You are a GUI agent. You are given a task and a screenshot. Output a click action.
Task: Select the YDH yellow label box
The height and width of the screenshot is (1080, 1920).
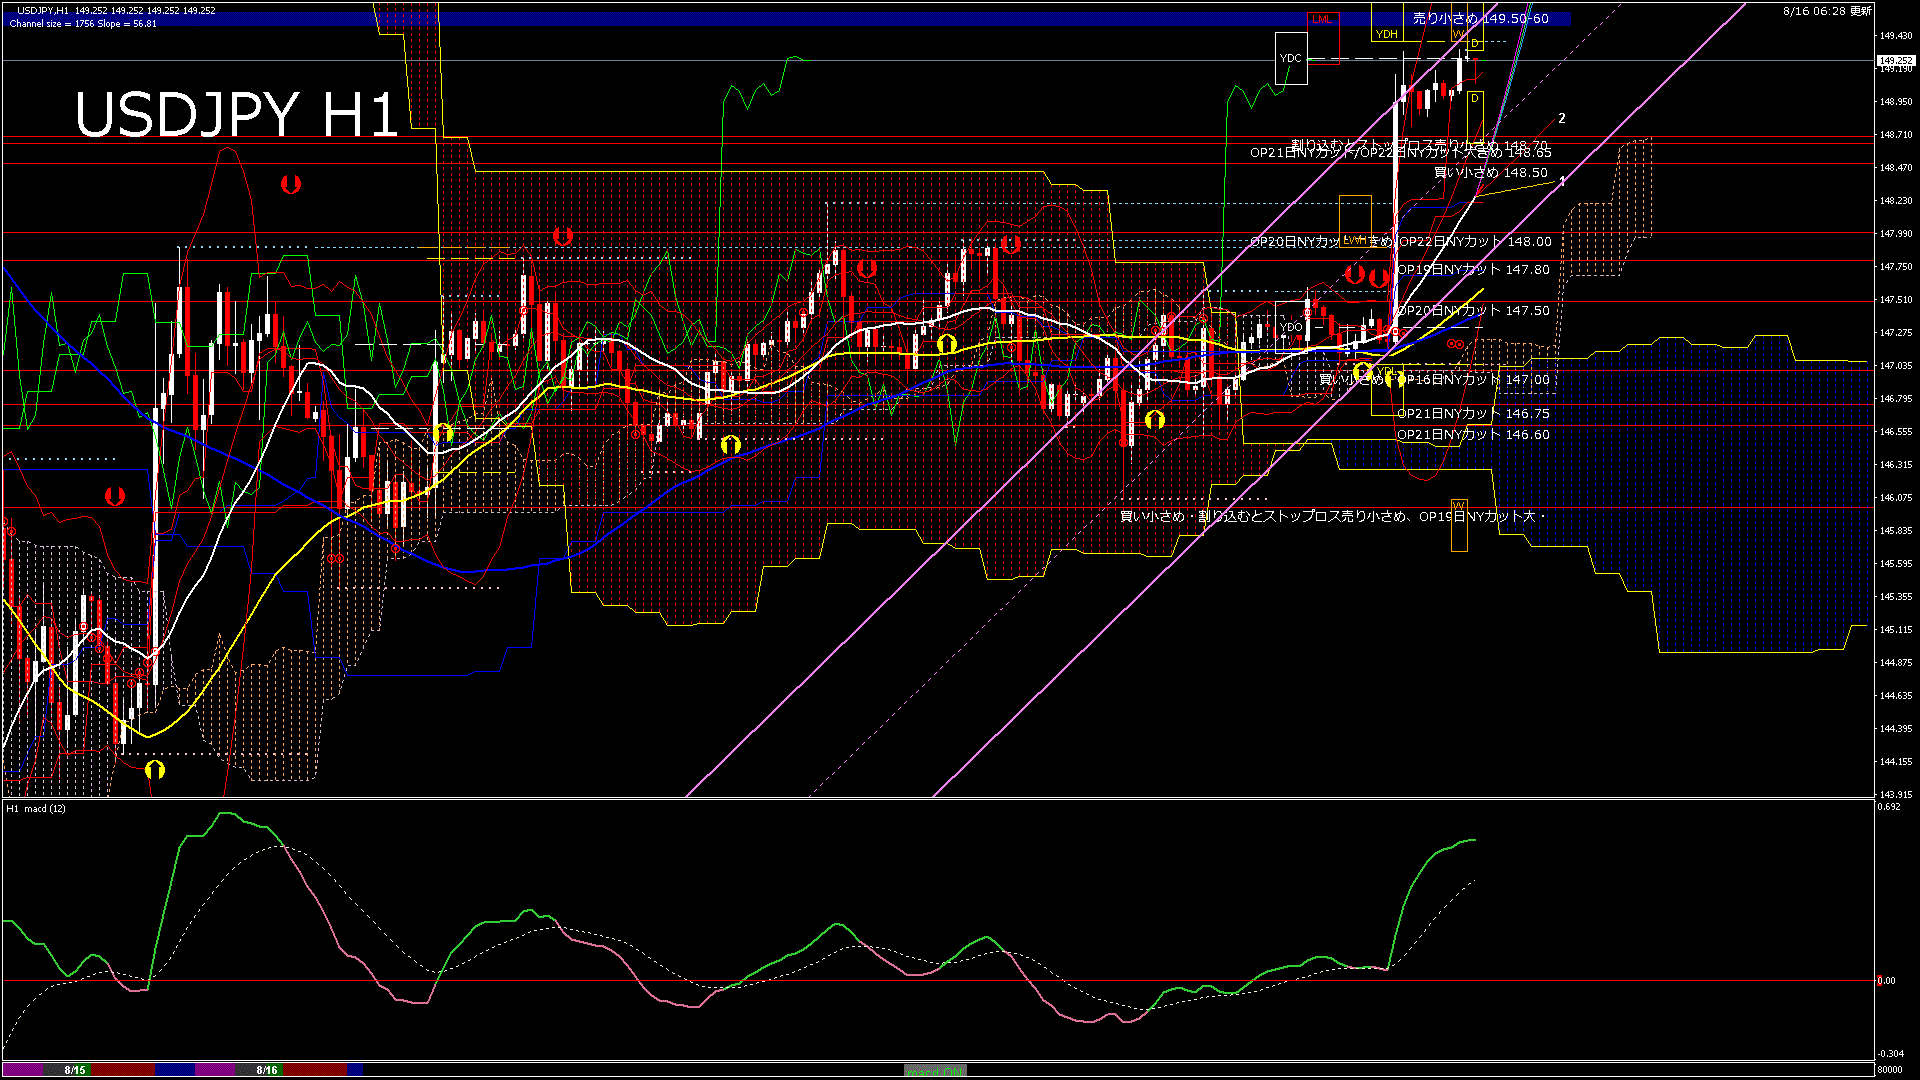pos(1386,34)
